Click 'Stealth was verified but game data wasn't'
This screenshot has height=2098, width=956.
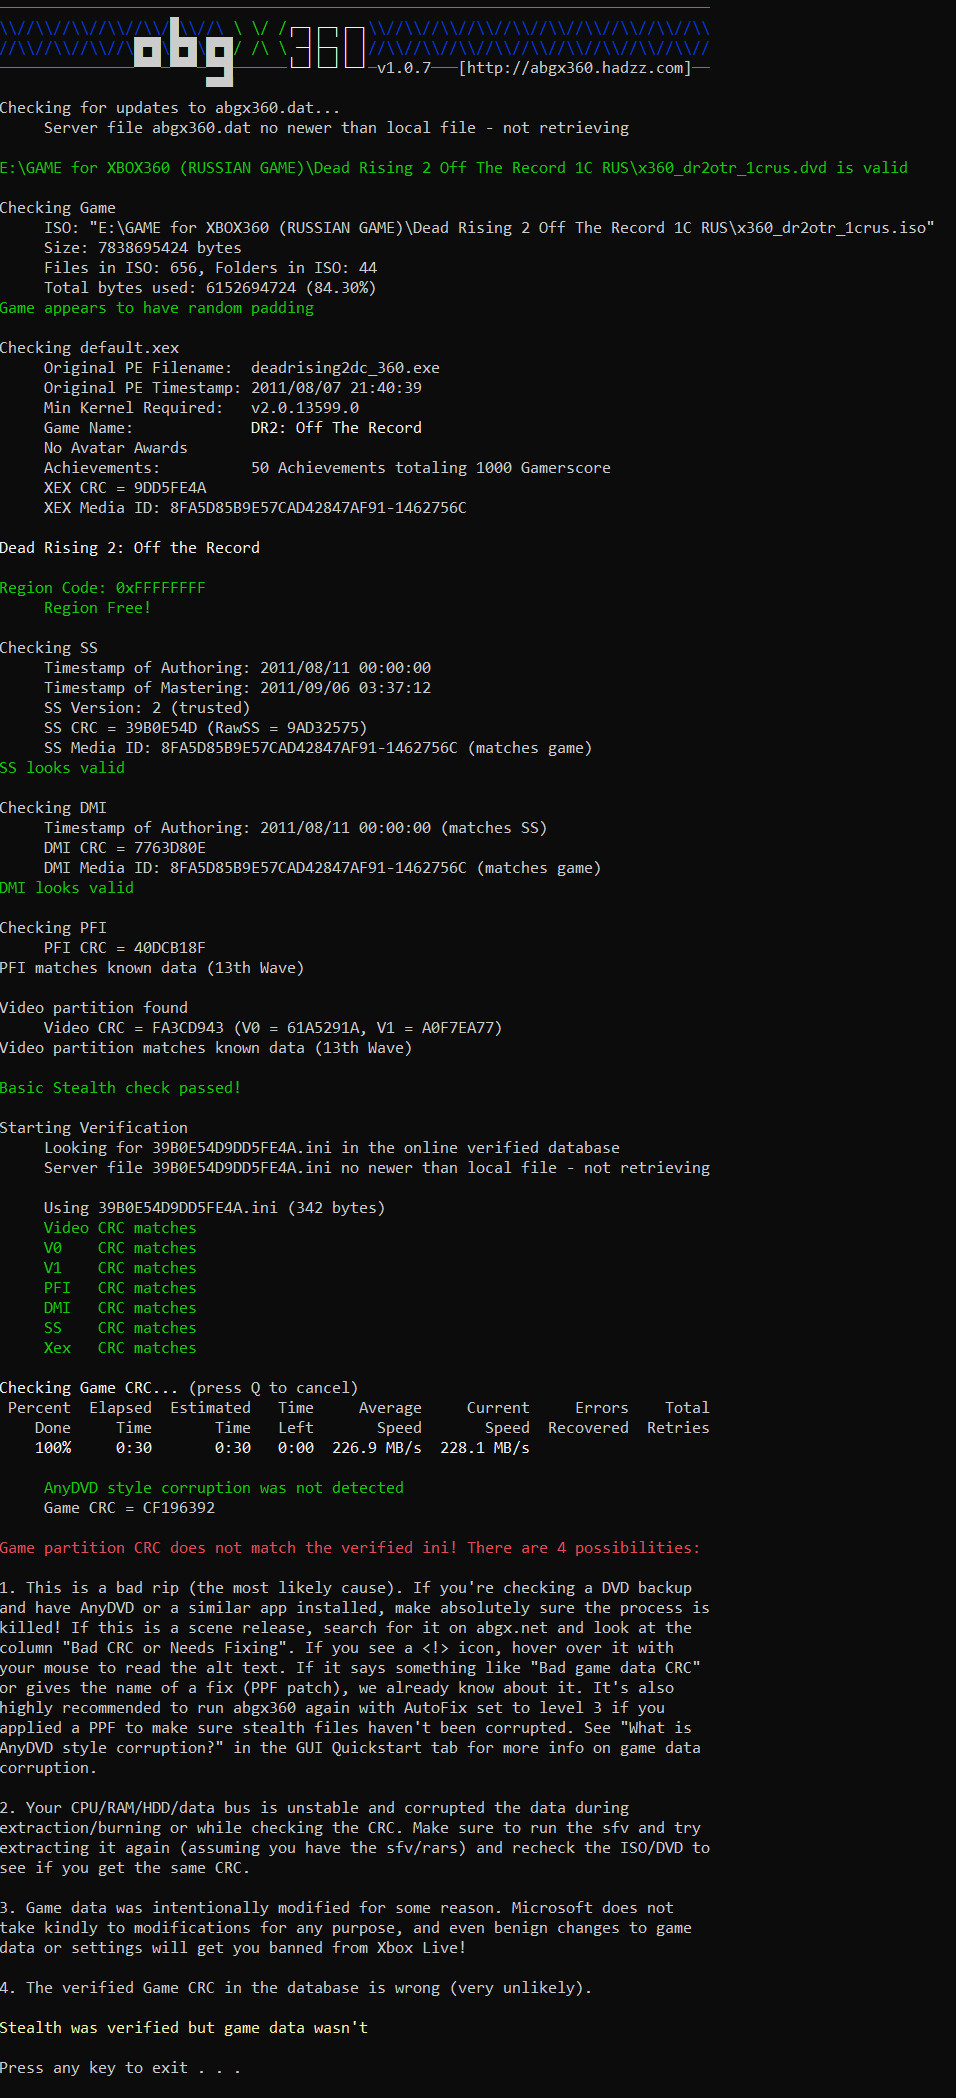[184, 2028]
